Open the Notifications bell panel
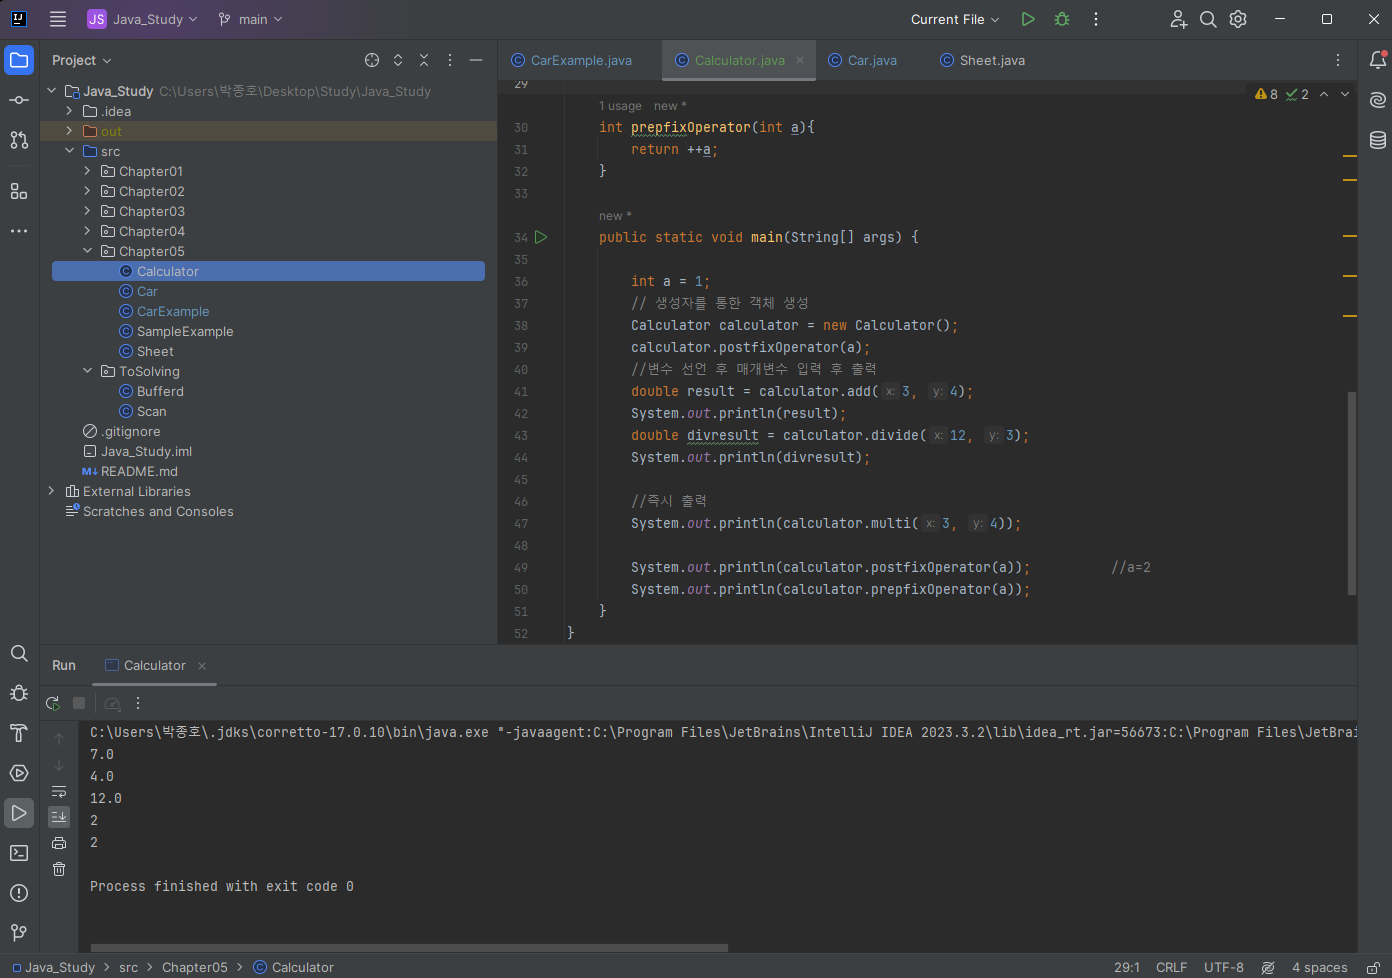 point(1377,60)
